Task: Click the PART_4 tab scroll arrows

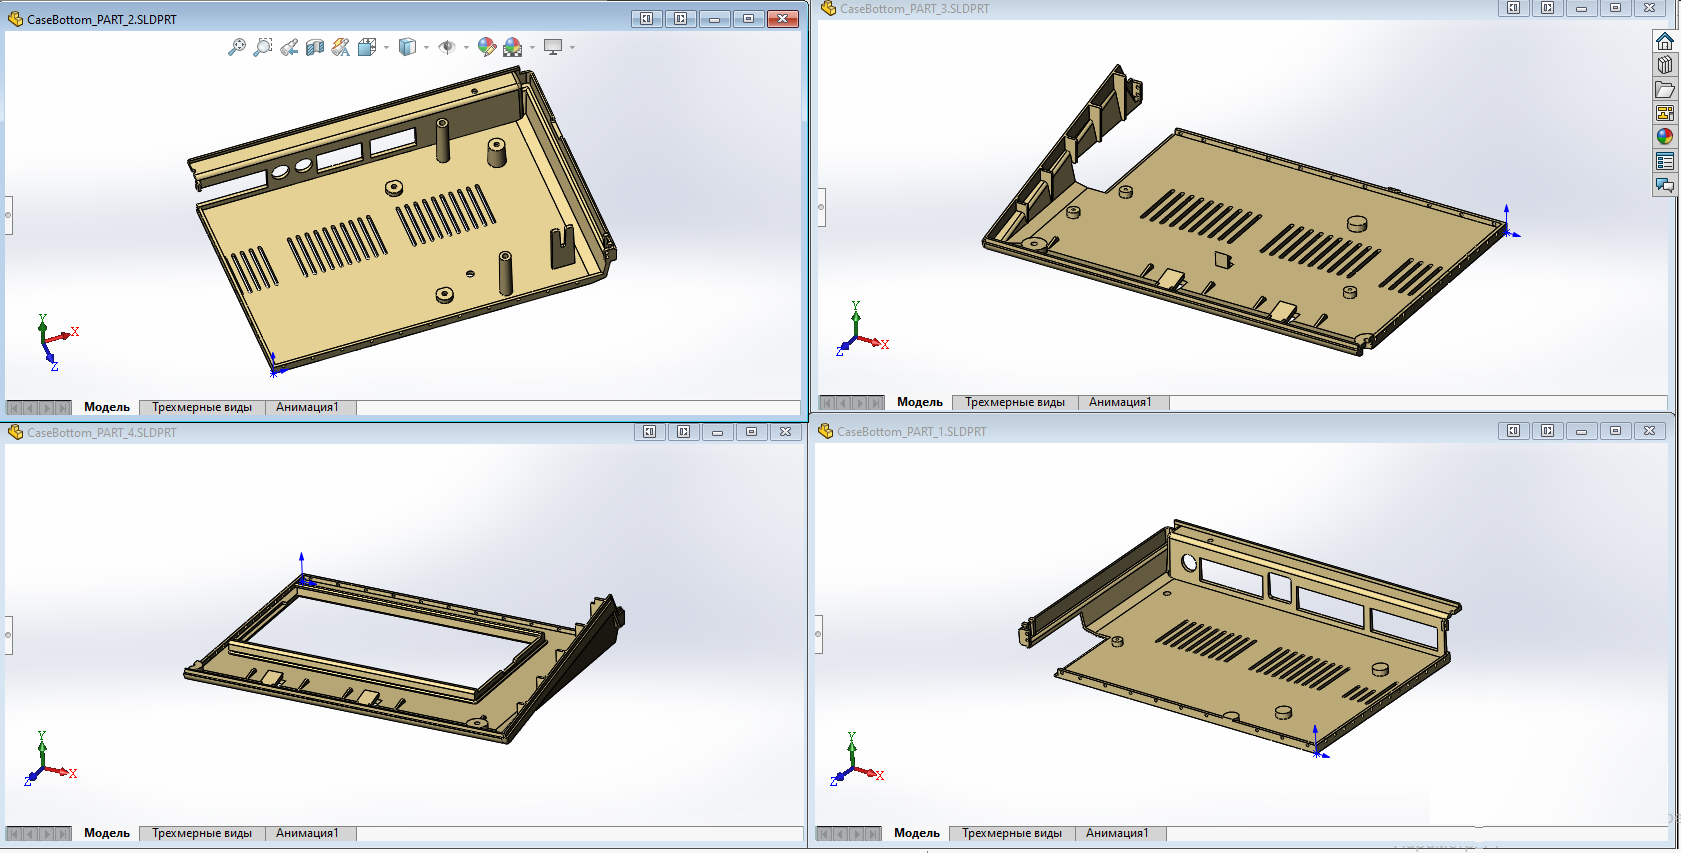Action: 38,834
